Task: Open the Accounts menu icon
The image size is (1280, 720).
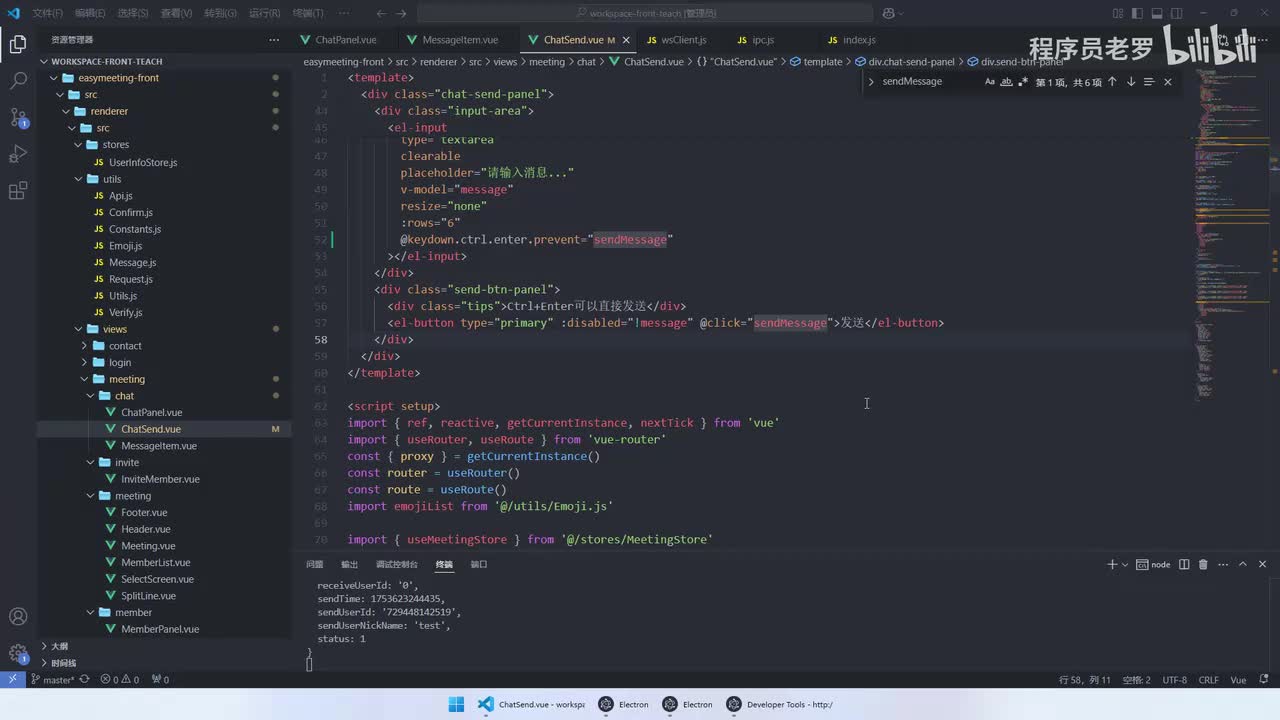Action: 18,617
